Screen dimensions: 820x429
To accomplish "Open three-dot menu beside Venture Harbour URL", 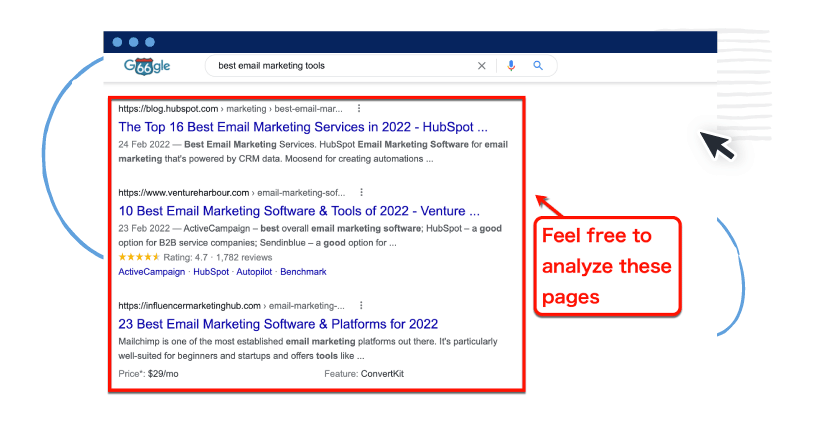I will click(362, 192).
